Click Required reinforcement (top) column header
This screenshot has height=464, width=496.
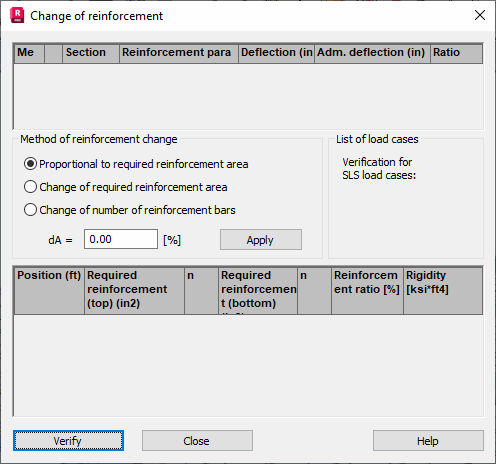(134, 290)
